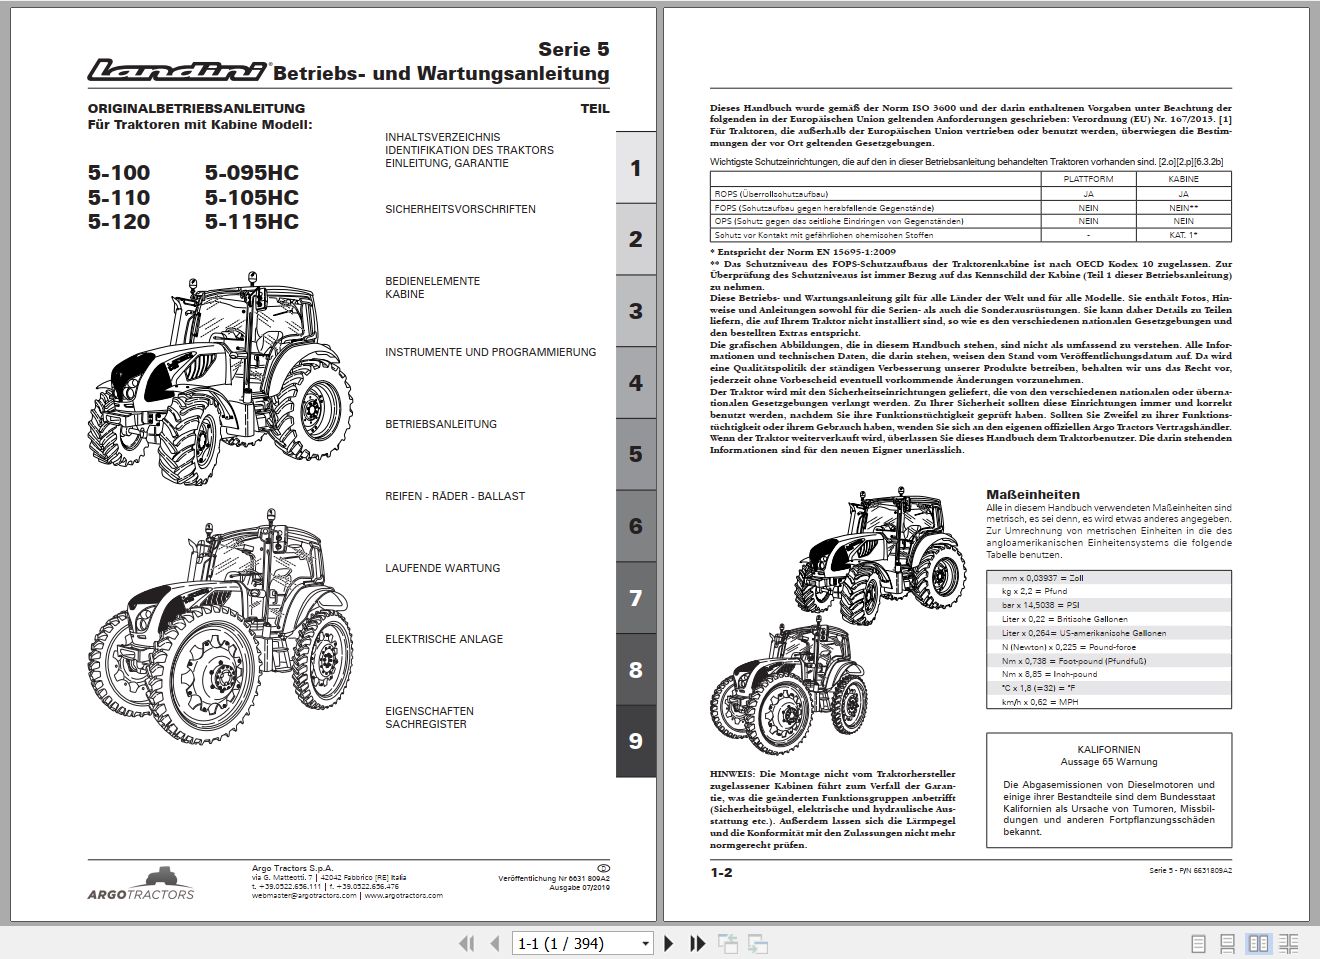This screenshot has width=1320, height=959.
Task: Click section tab number 6
Action: point(636,526)
